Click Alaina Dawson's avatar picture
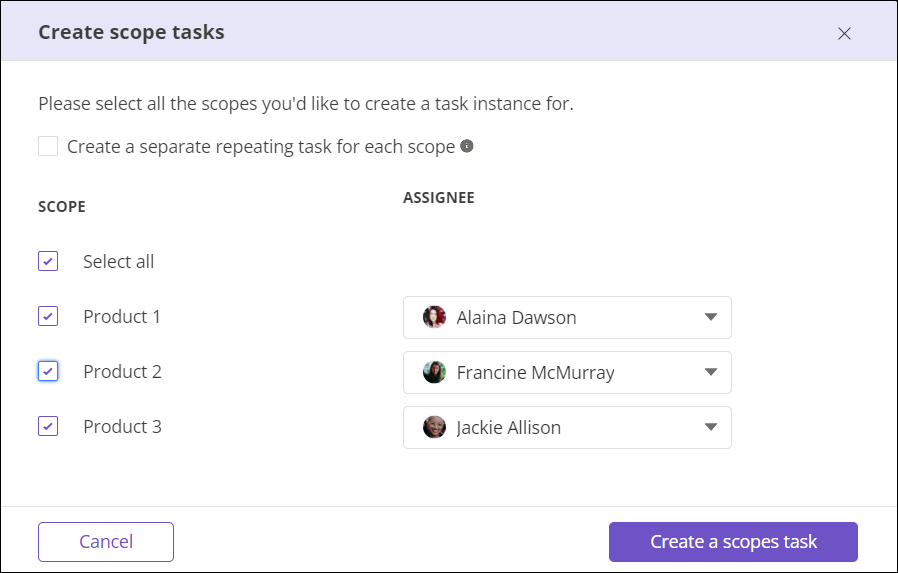The height and width of the screenshot is (573, 898). click(434, 317)
